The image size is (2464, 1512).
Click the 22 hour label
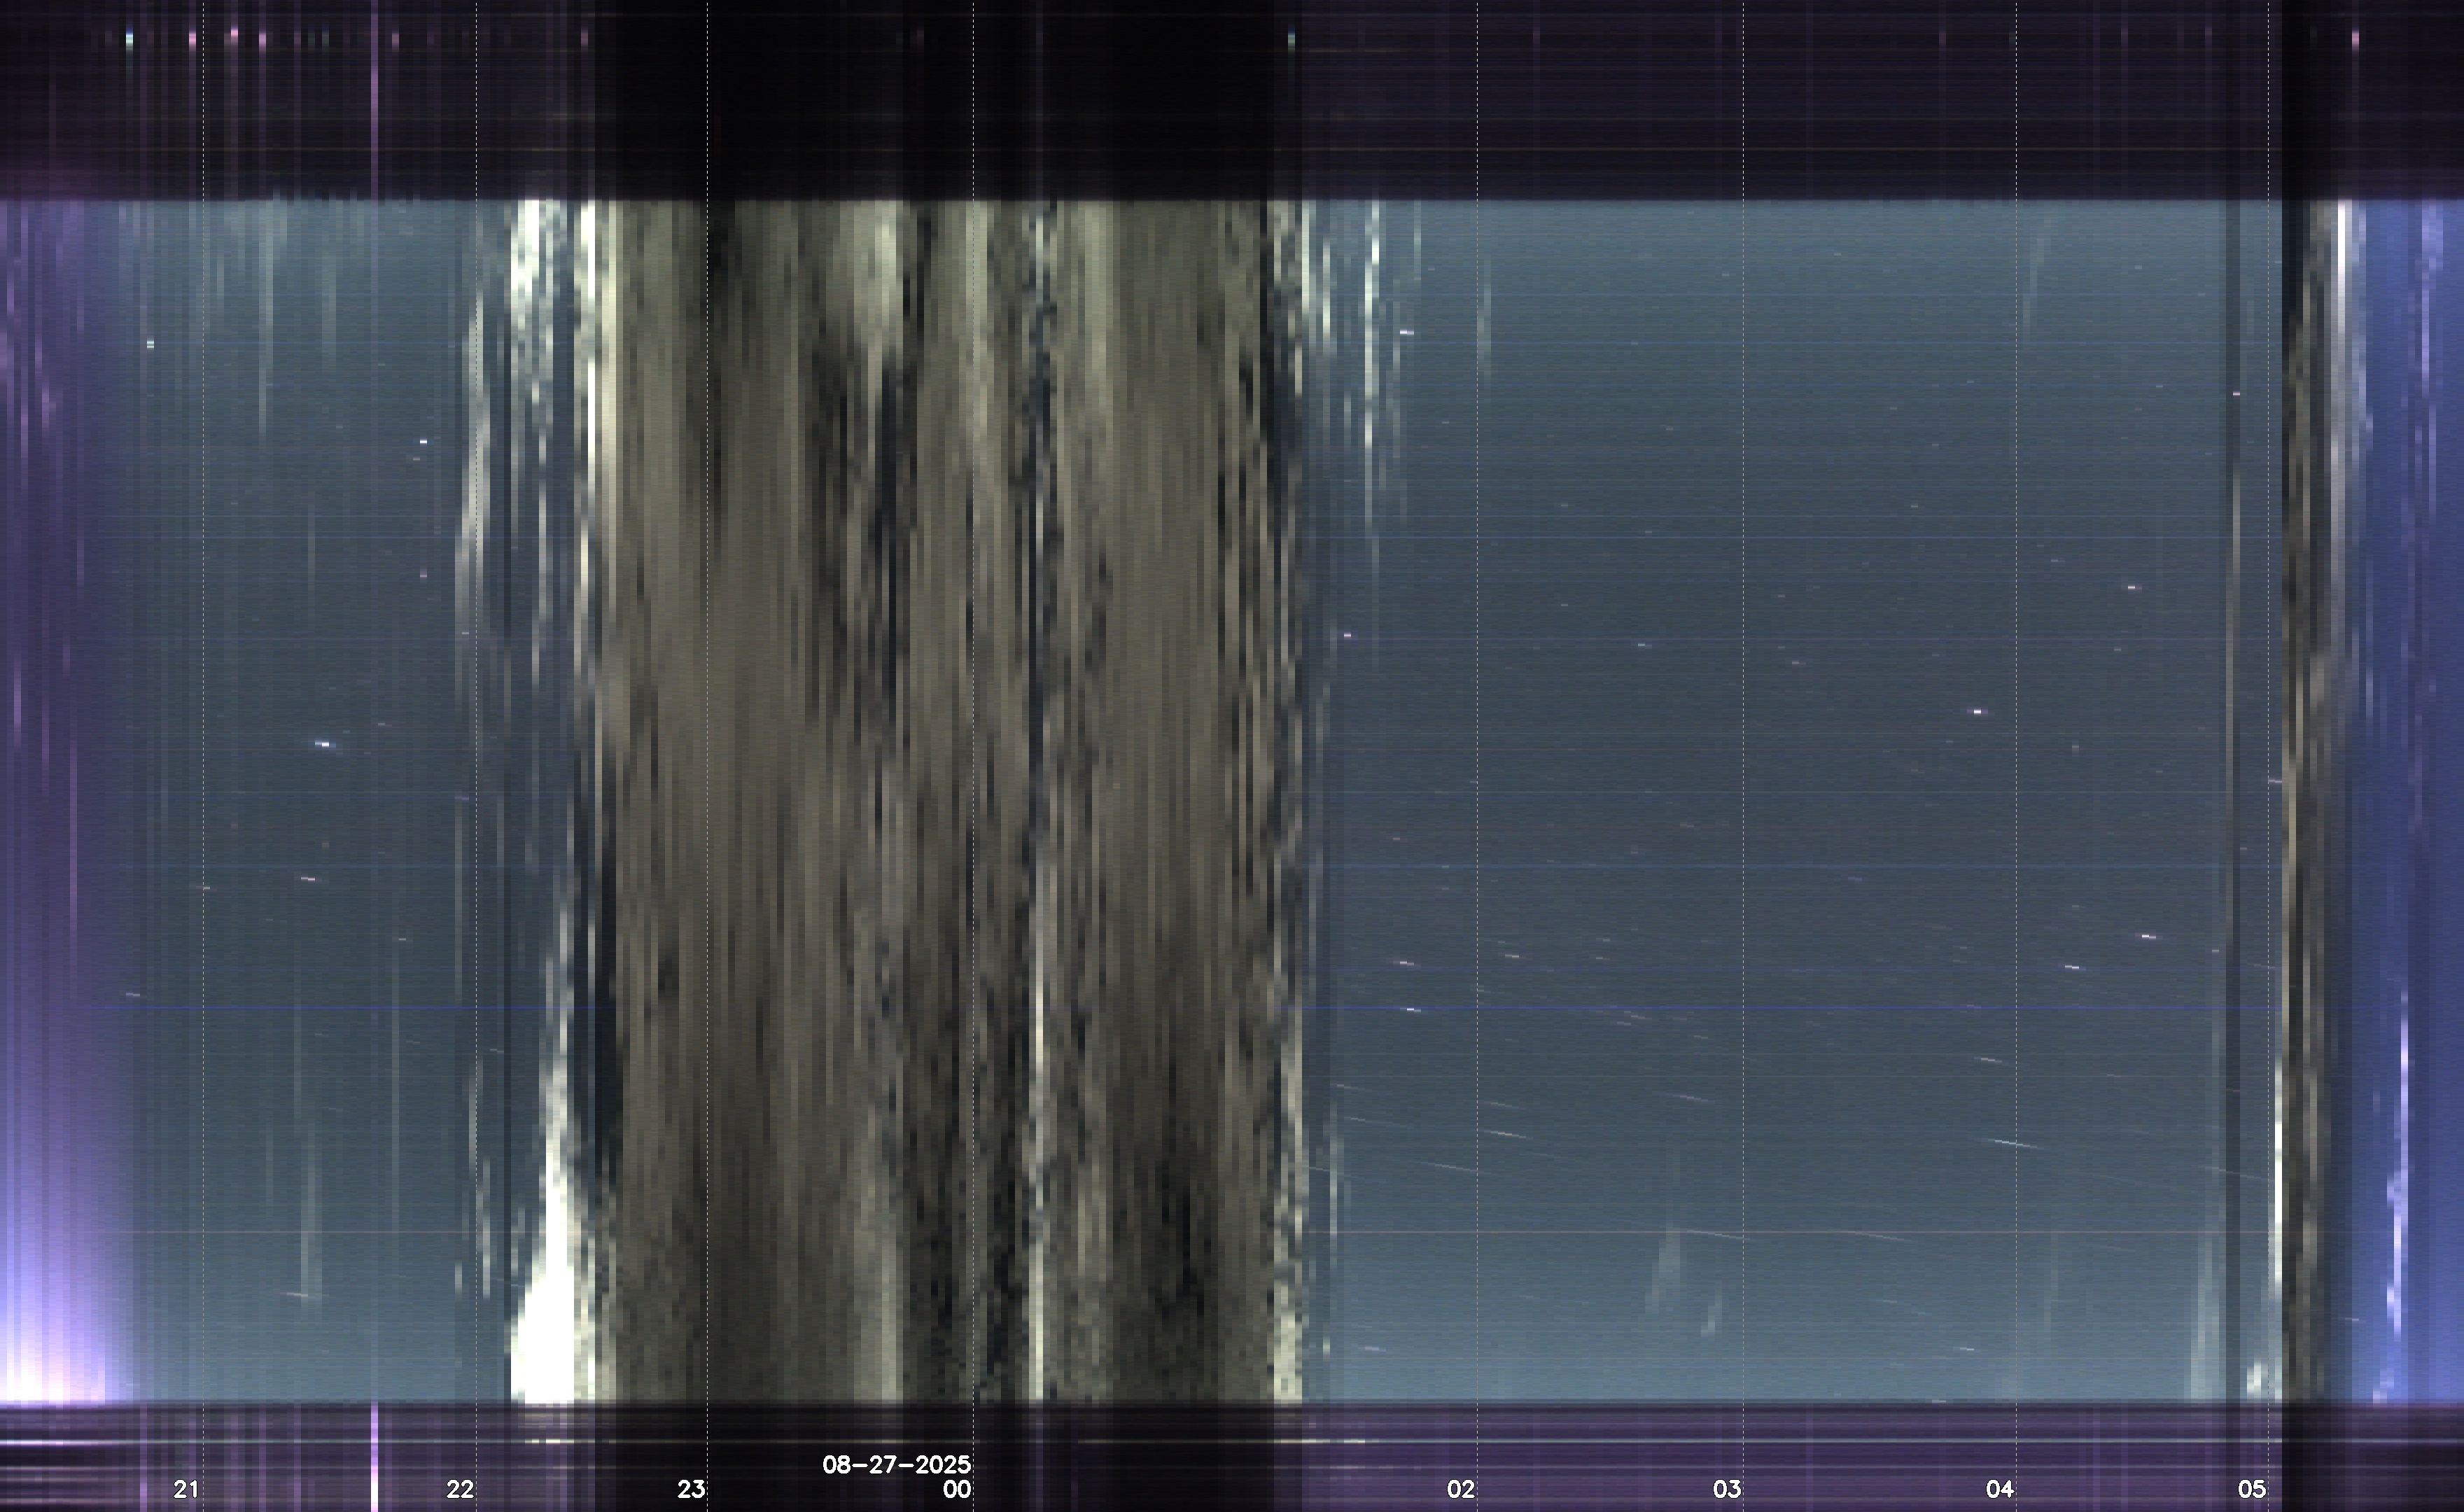460,1489
